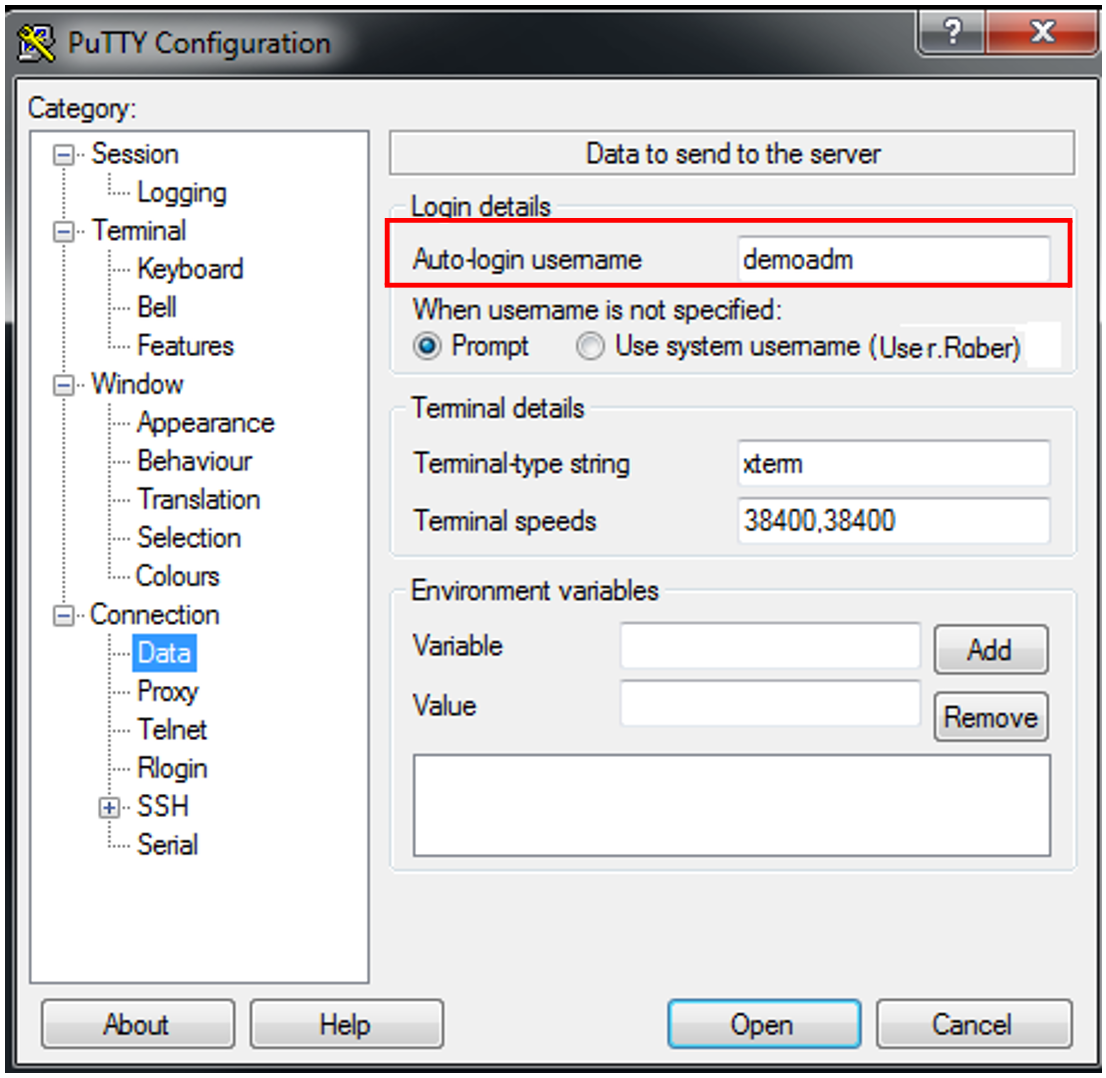Image resolution: width=1106 pixels, height=1078 pixels.
Task: Close the PuTTY Configuration dialog
Action: (x=1043, y=32)
